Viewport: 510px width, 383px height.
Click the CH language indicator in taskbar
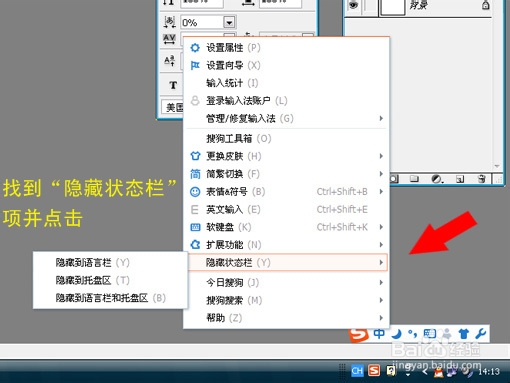click(x=357, y=371)
